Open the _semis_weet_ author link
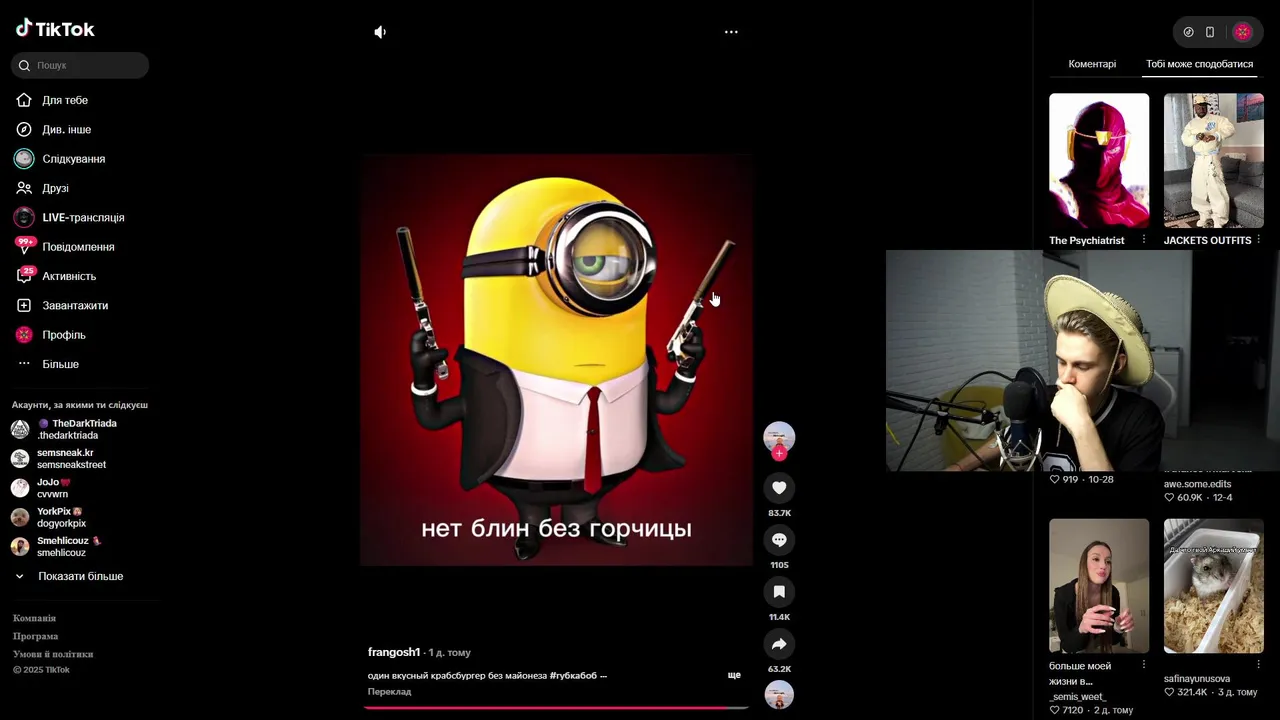Screen dimensions: 1280x720 click(1078, 697)
